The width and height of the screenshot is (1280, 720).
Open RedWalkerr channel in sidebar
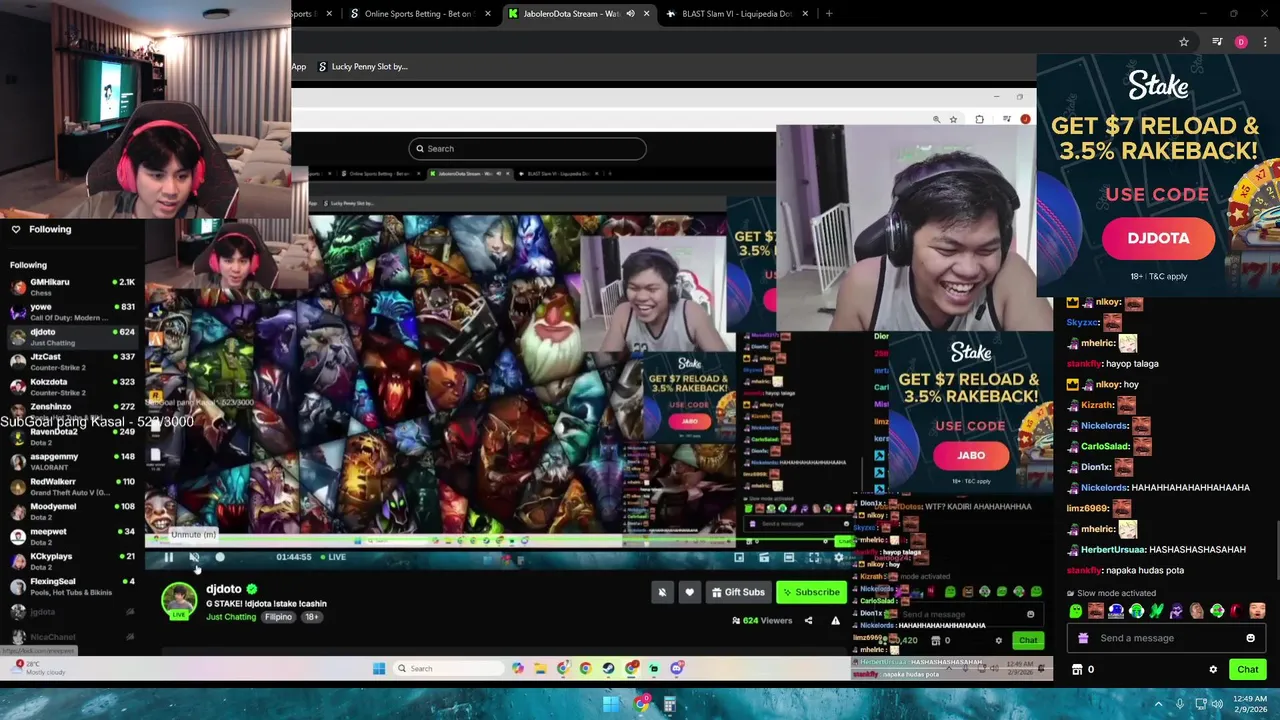point(72,486)
